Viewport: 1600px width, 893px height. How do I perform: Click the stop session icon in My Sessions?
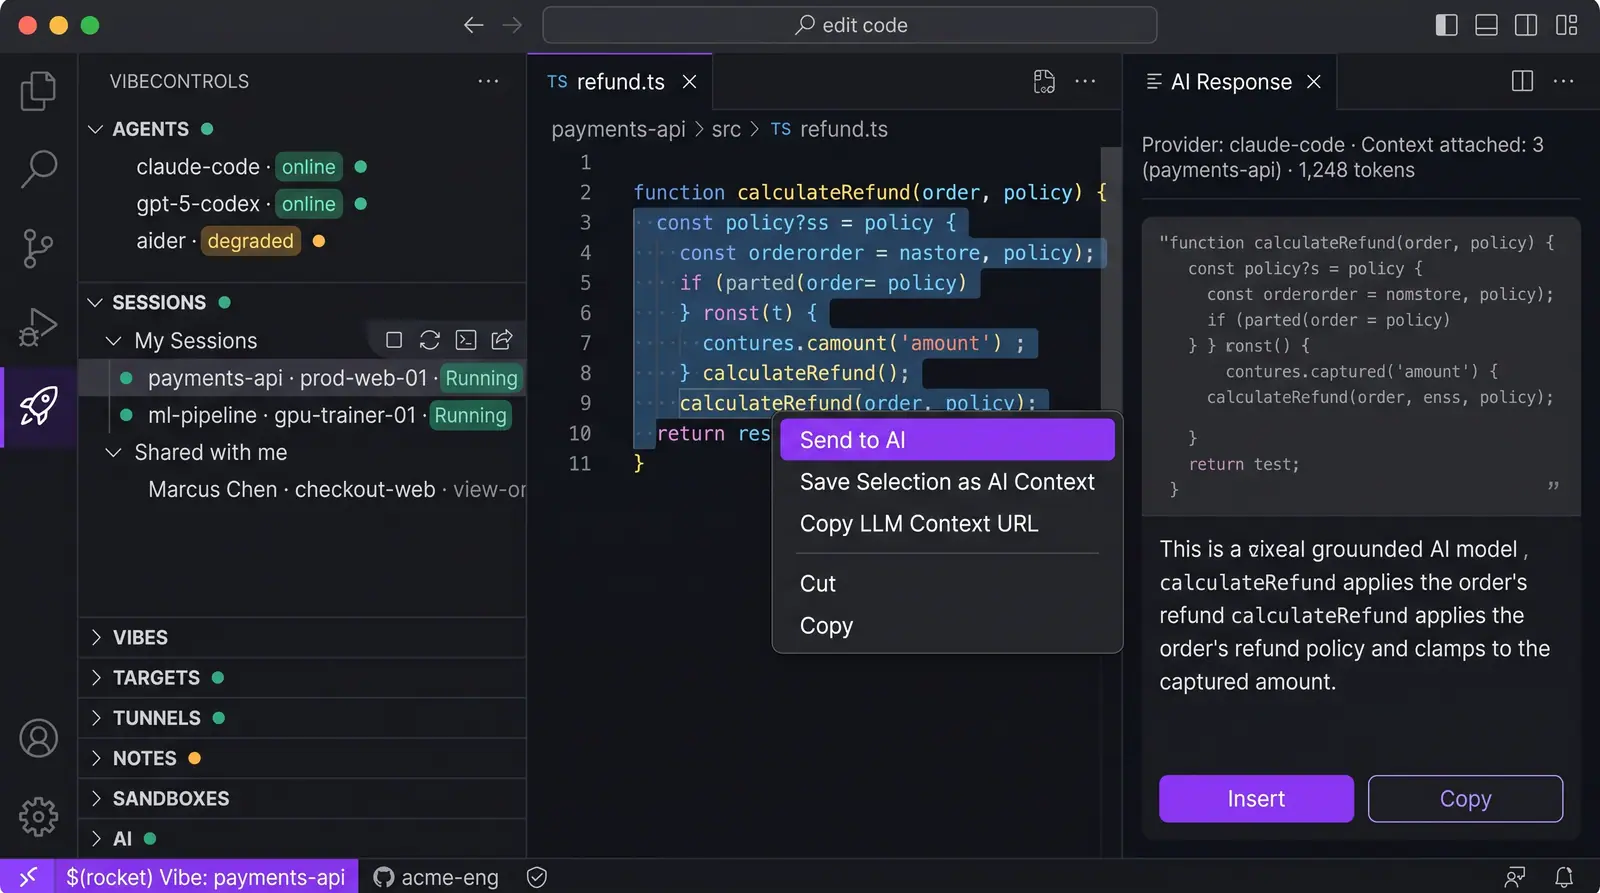coord(394,340)
